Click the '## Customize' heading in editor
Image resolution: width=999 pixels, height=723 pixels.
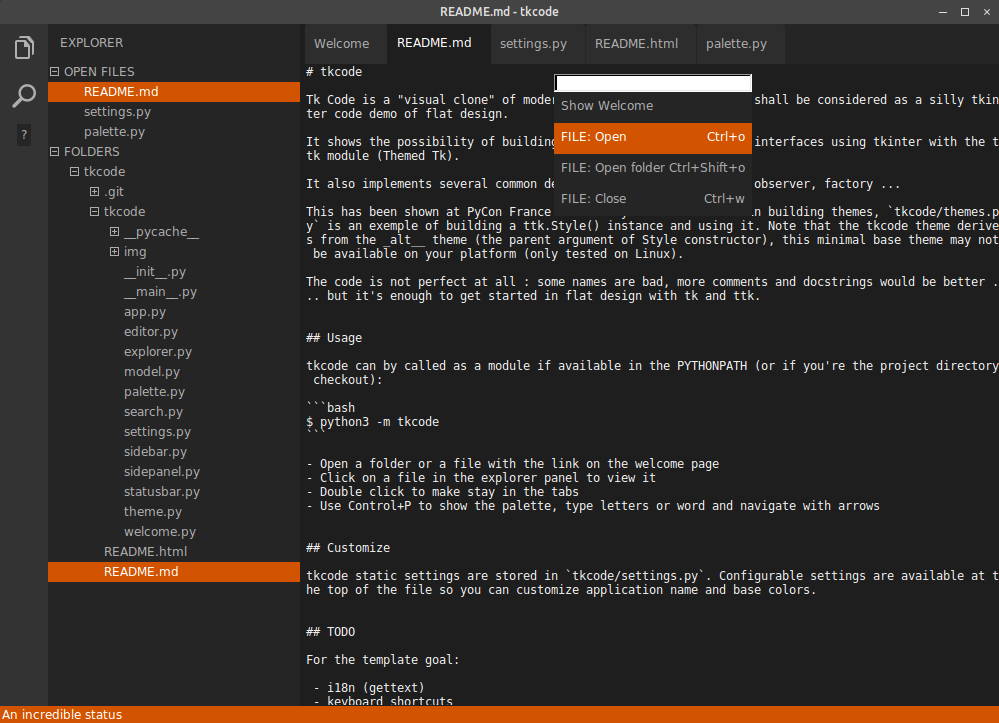pos(348,548)
